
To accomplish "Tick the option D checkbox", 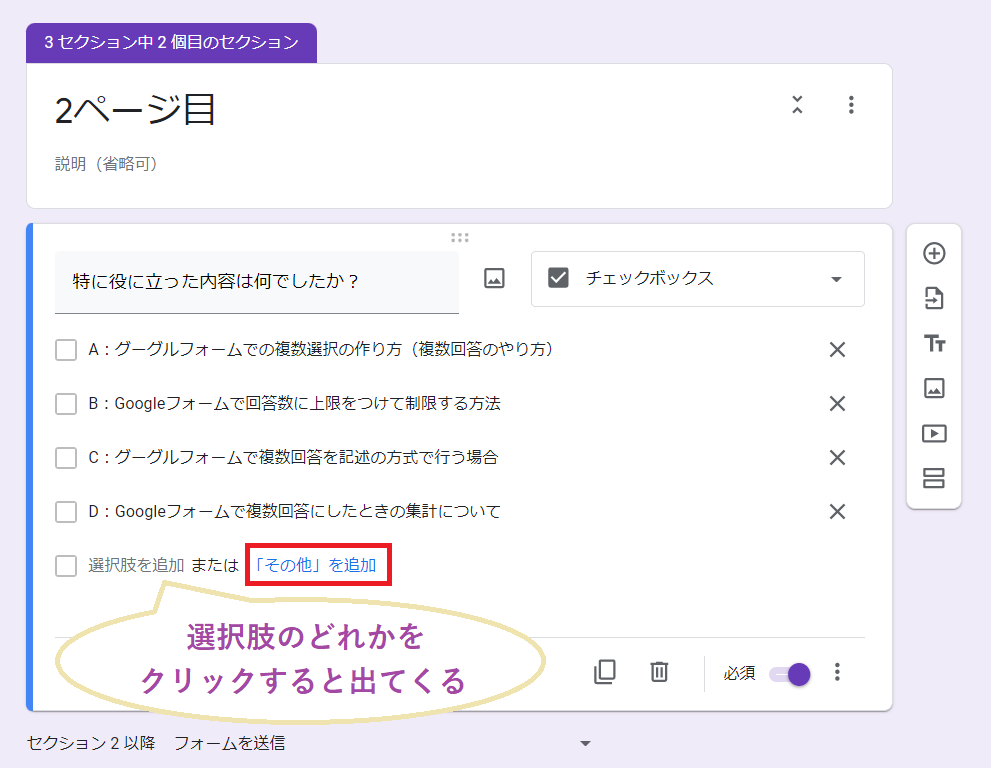I will pyautogui.click(x=66, y=511).
